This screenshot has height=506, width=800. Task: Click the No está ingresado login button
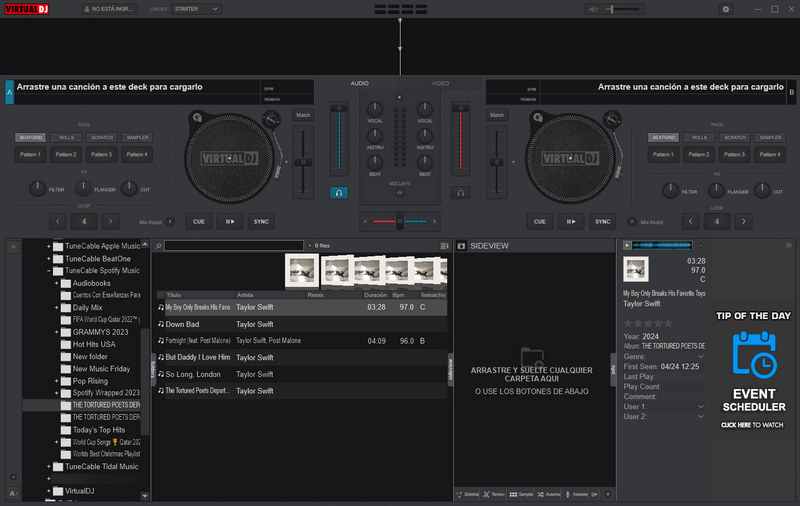pyautogui.click(x=110, y=9)
